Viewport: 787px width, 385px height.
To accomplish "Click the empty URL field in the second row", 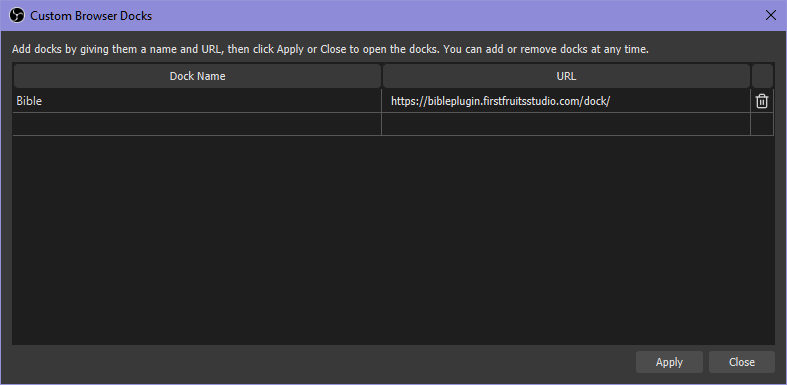I will tap(566, 124).
